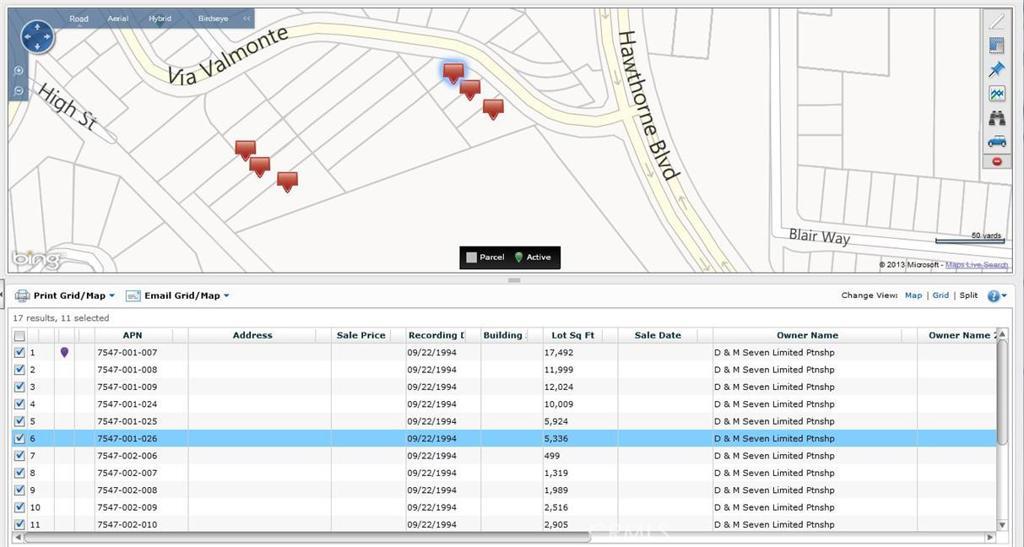1024x547 pixels.
Task: Open the binoculars search tool
Action: point(996,118)
